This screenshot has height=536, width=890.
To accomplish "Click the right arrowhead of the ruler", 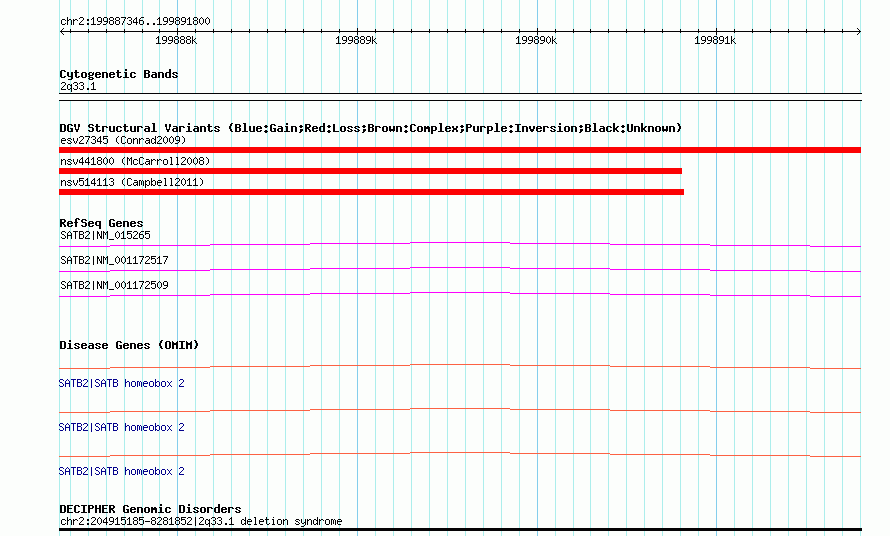I will pos(858,32).
